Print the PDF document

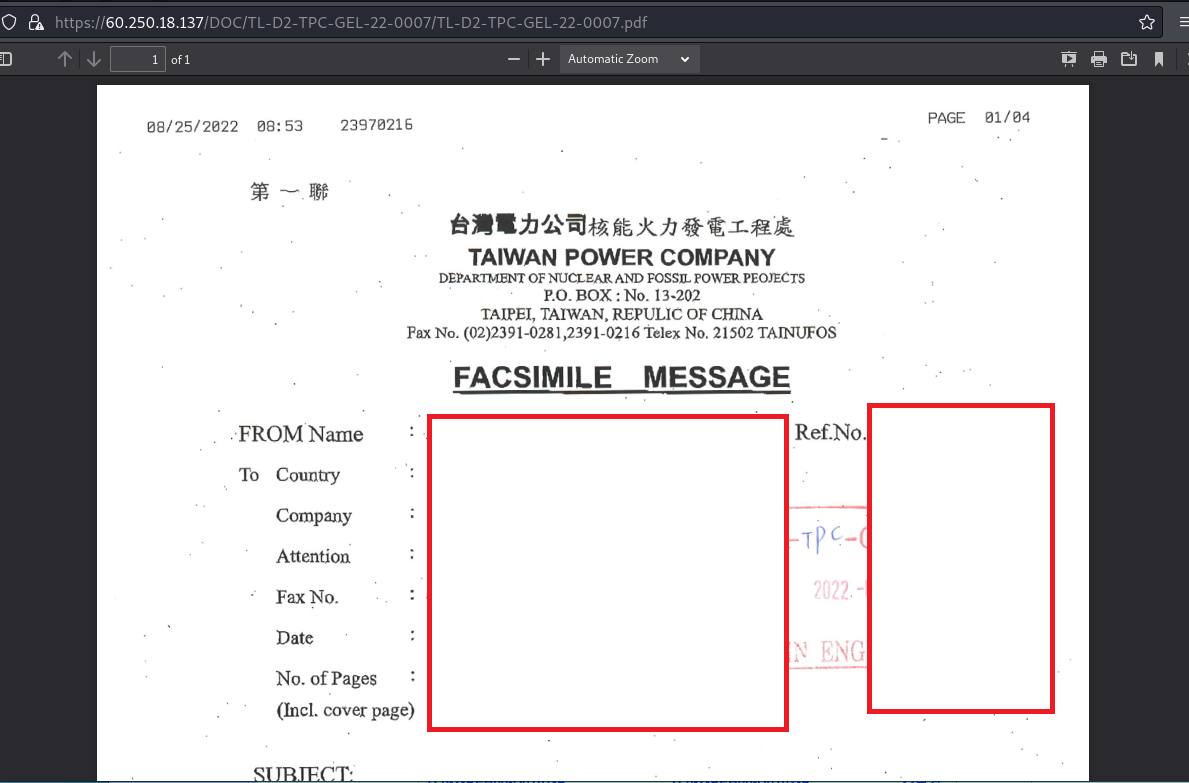click(x=1099, y=59)
